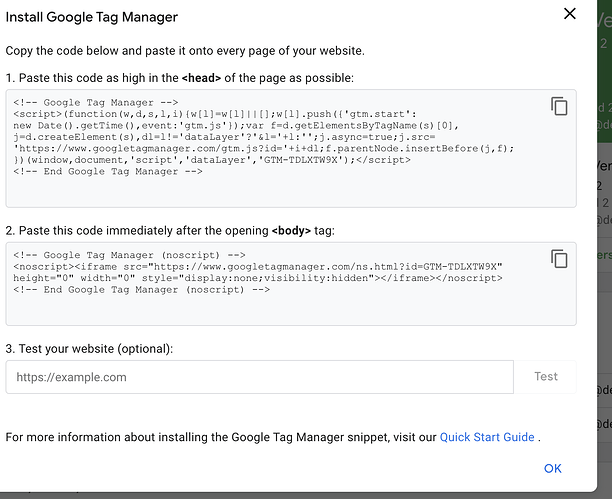
Task: Copy the head script snippet to clipboard
Action: pos(559,106)
